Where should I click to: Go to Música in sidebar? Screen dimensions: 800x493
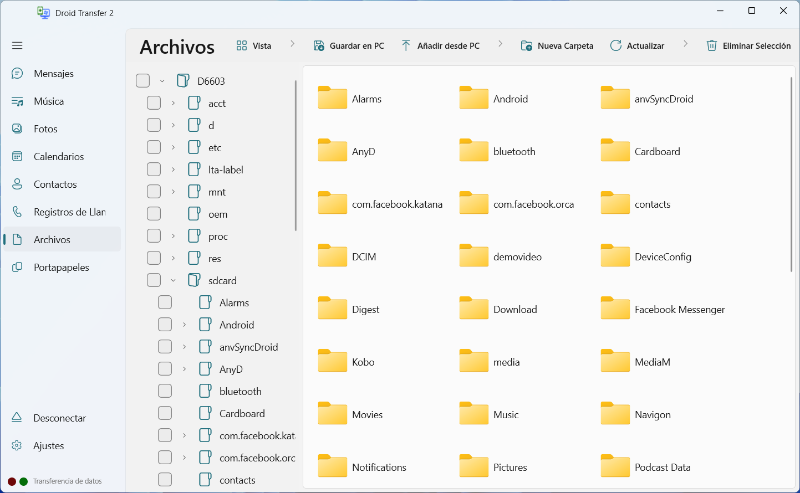click(62, 101)
